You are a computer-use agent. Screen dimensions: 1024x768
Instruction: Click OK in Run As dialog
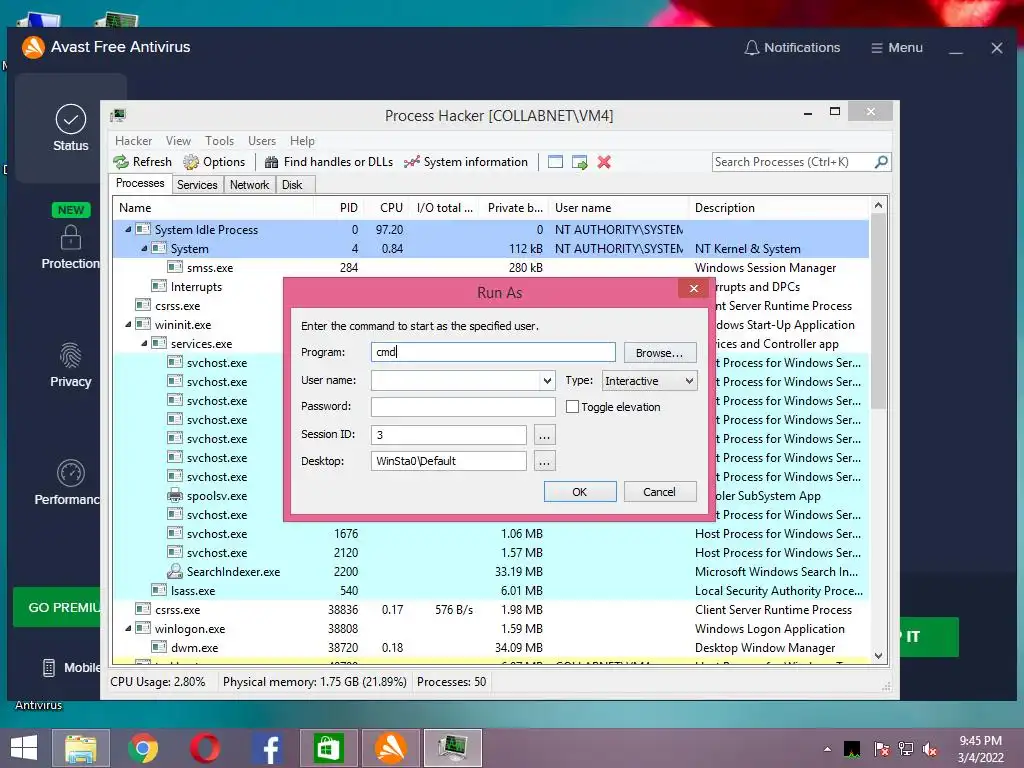click(580, 492)
